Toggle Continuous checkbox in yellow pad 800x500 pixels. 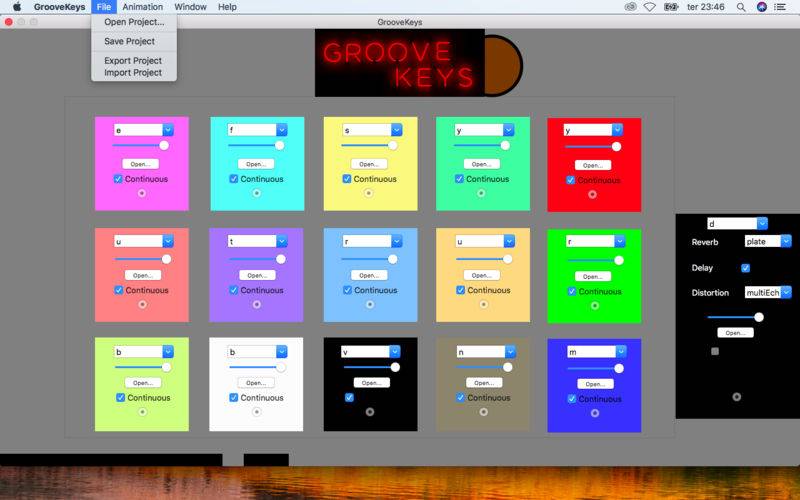click(347, 179)
